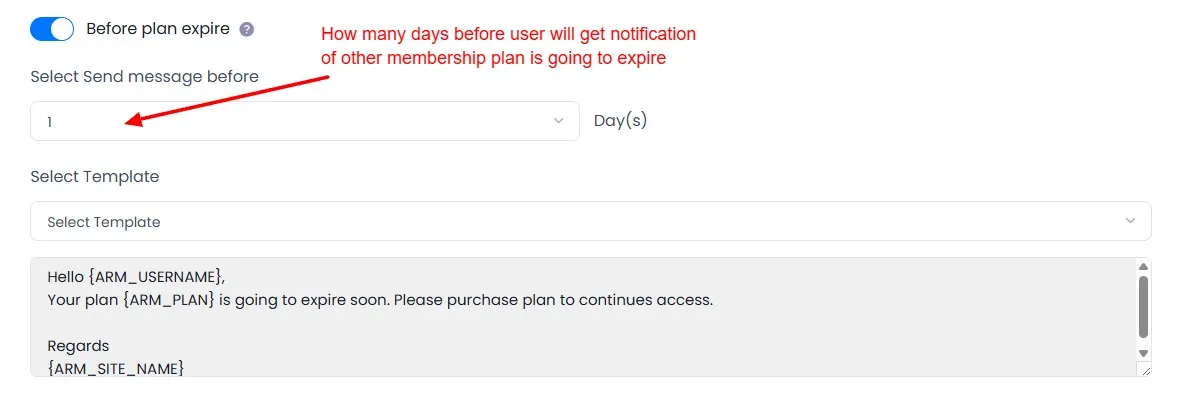Click the message textarea scrollbar thumb

point(1143,305)
